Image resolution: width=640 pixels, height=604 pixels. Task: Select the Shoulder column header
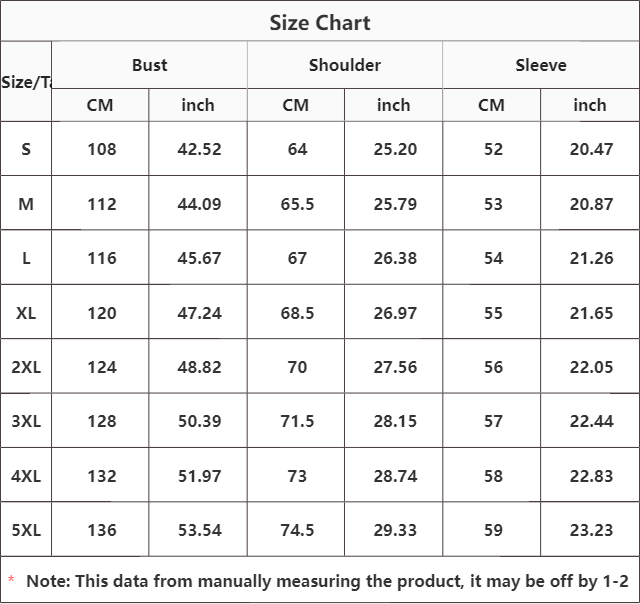tap(344, 65)
